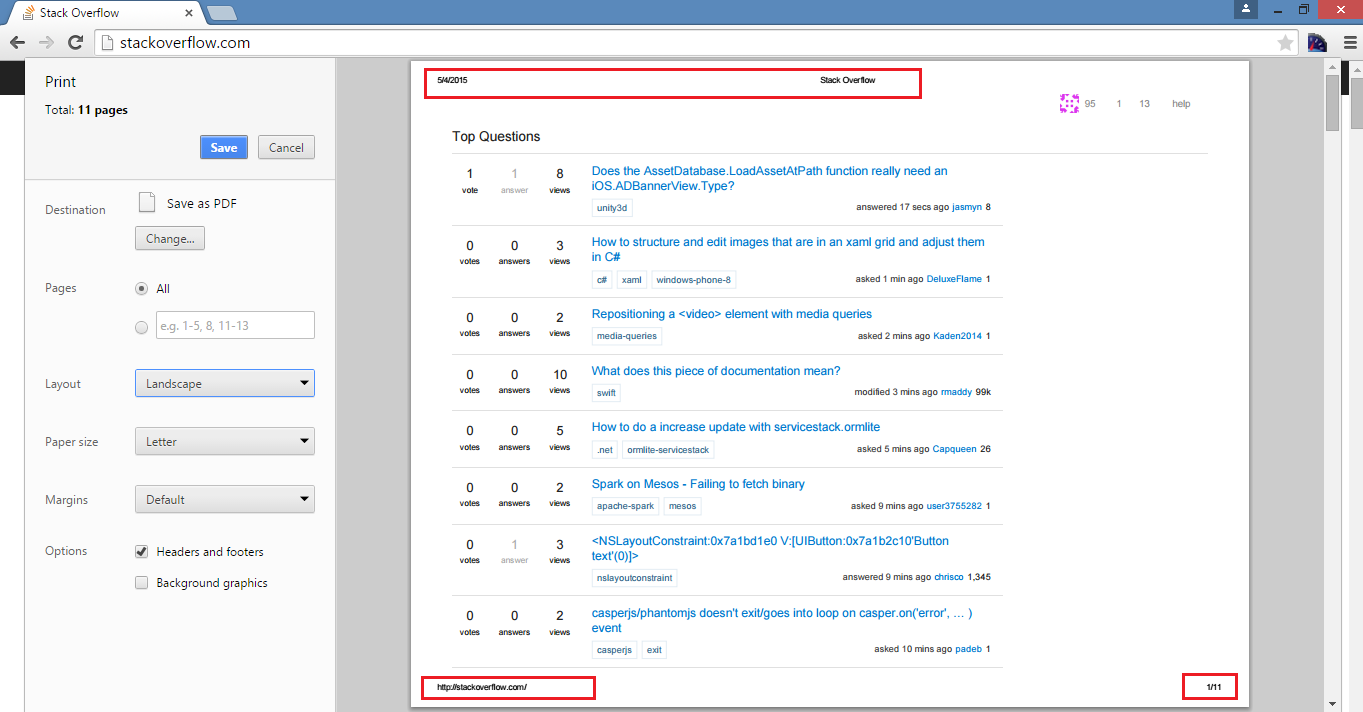Click the ormlite-servicestack tag

tap(668, 450)
